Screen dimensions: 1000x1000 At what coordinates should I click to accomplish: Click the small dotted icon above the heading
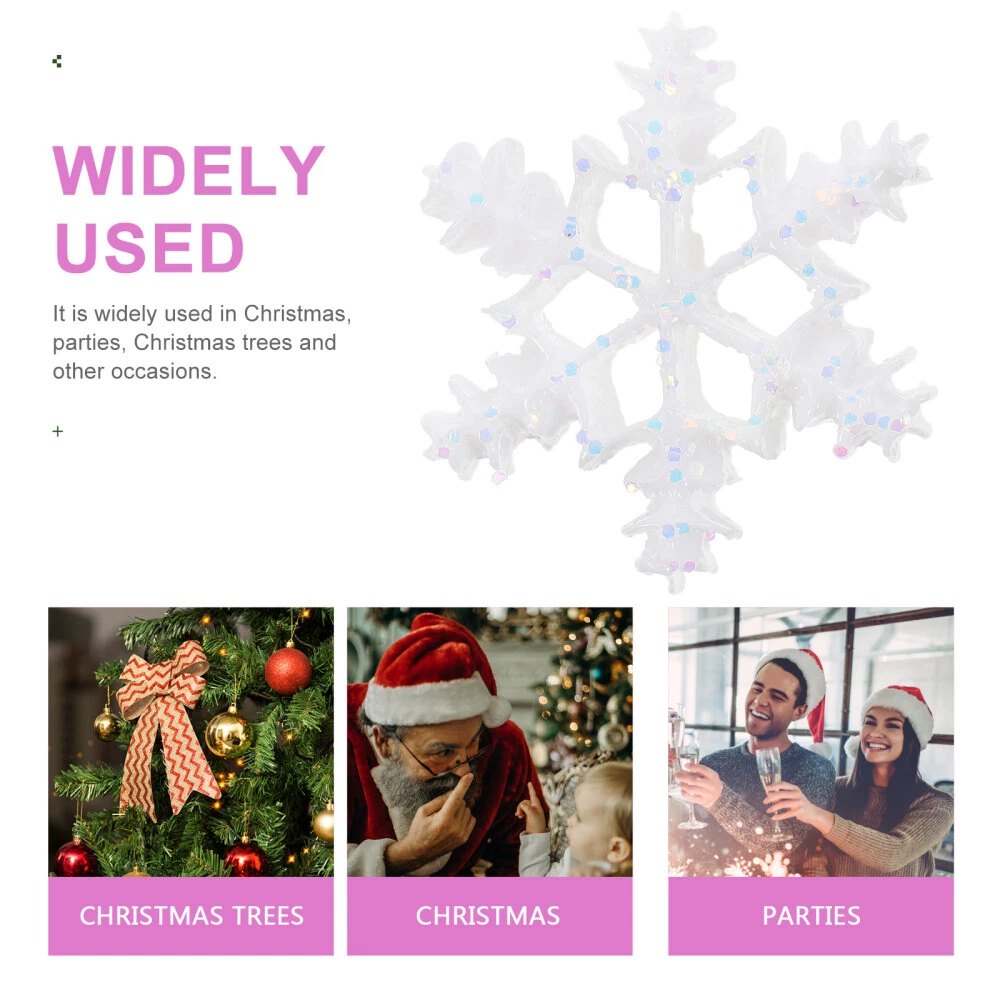[x=57, y=61]
